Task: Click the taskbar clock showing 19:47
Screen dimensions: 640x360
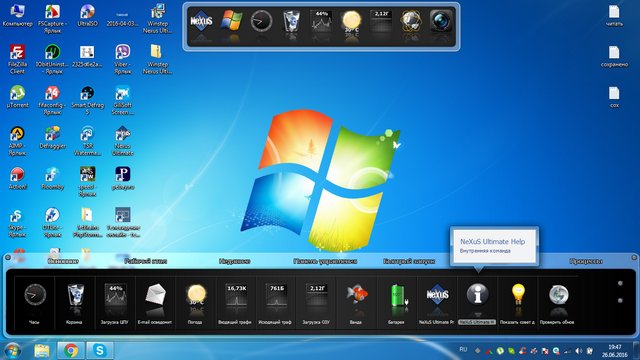Action: pos(614,351)
